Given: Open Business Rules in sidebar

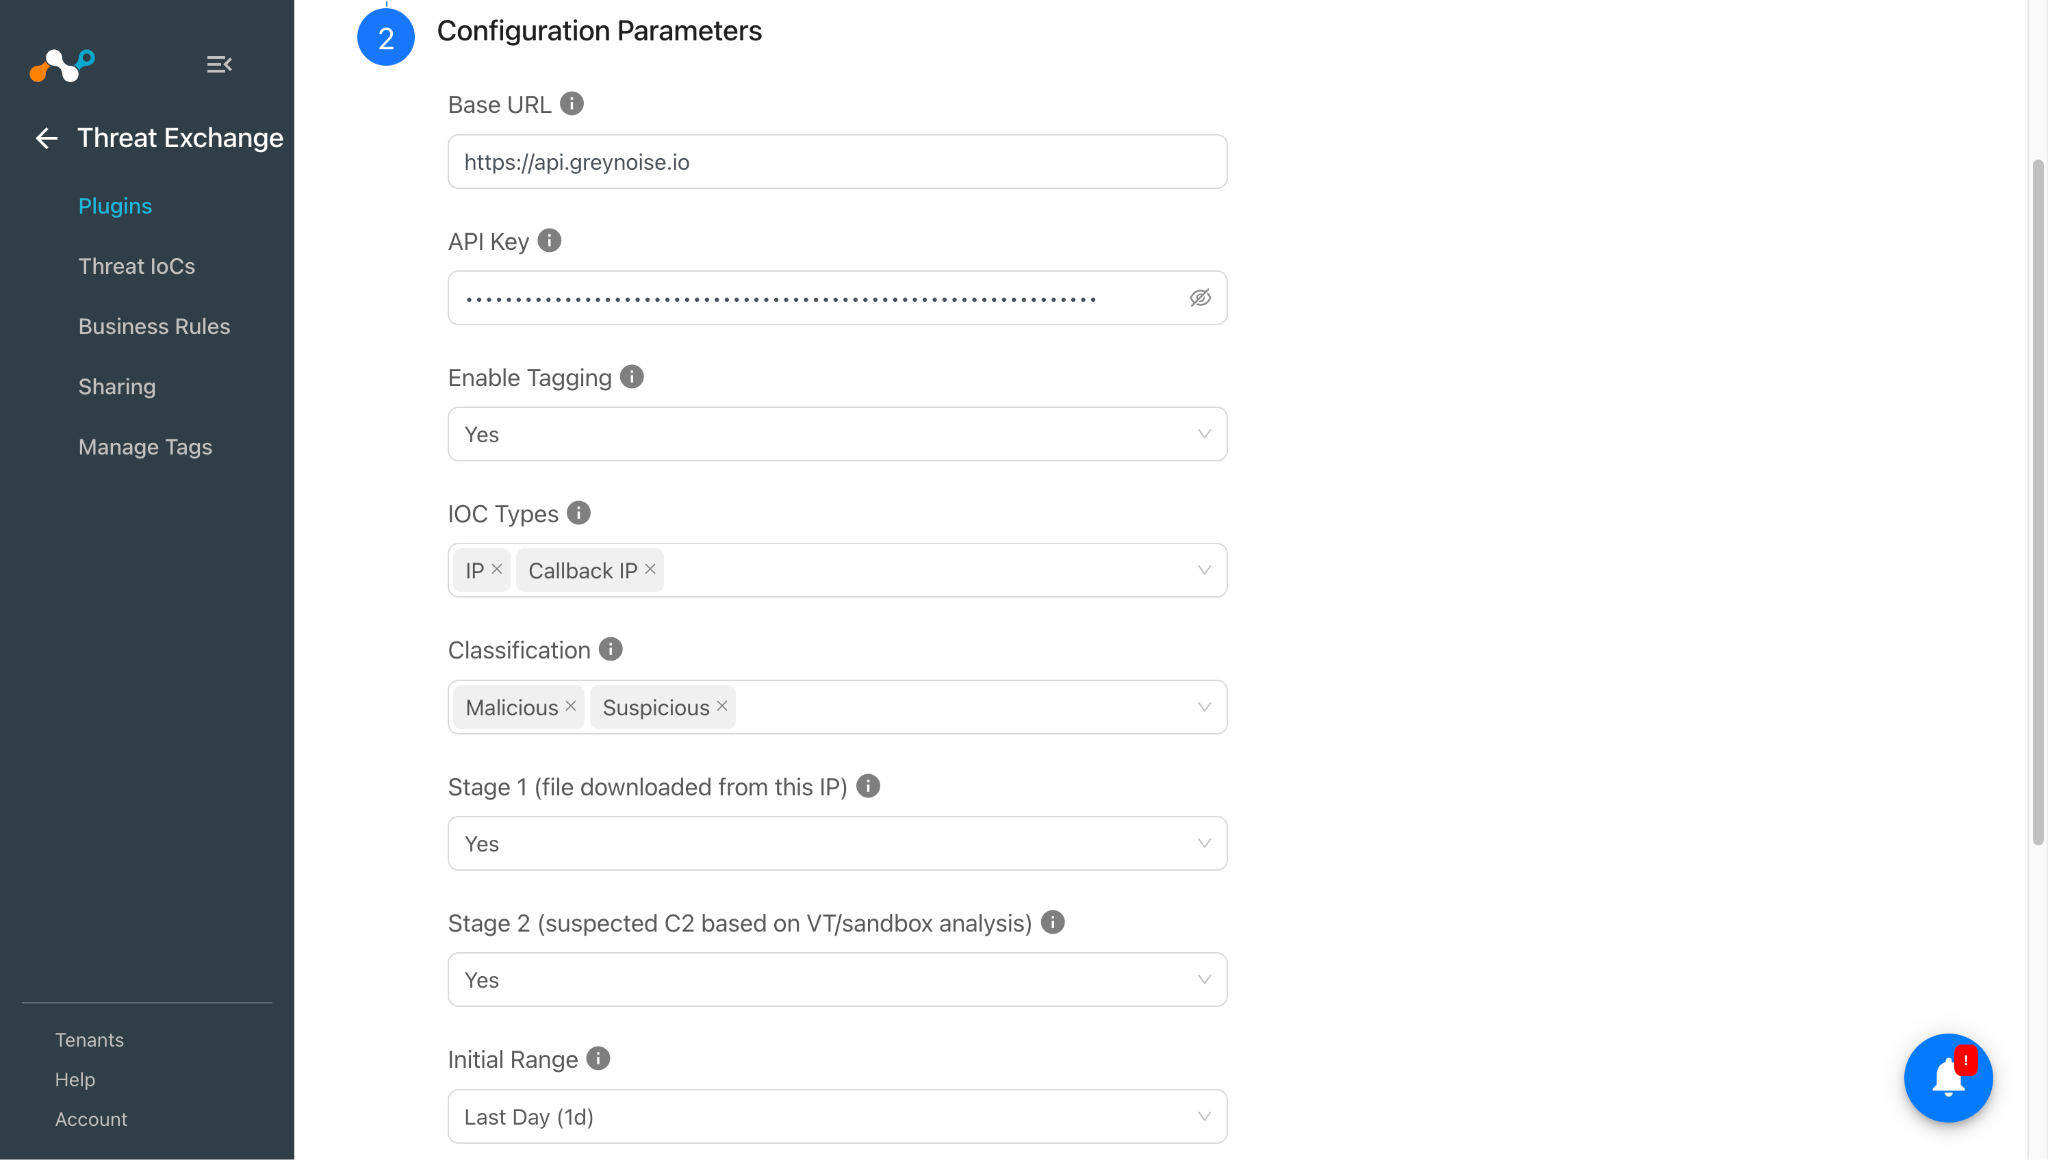Looking at the screenshot, I should [154, 326].
